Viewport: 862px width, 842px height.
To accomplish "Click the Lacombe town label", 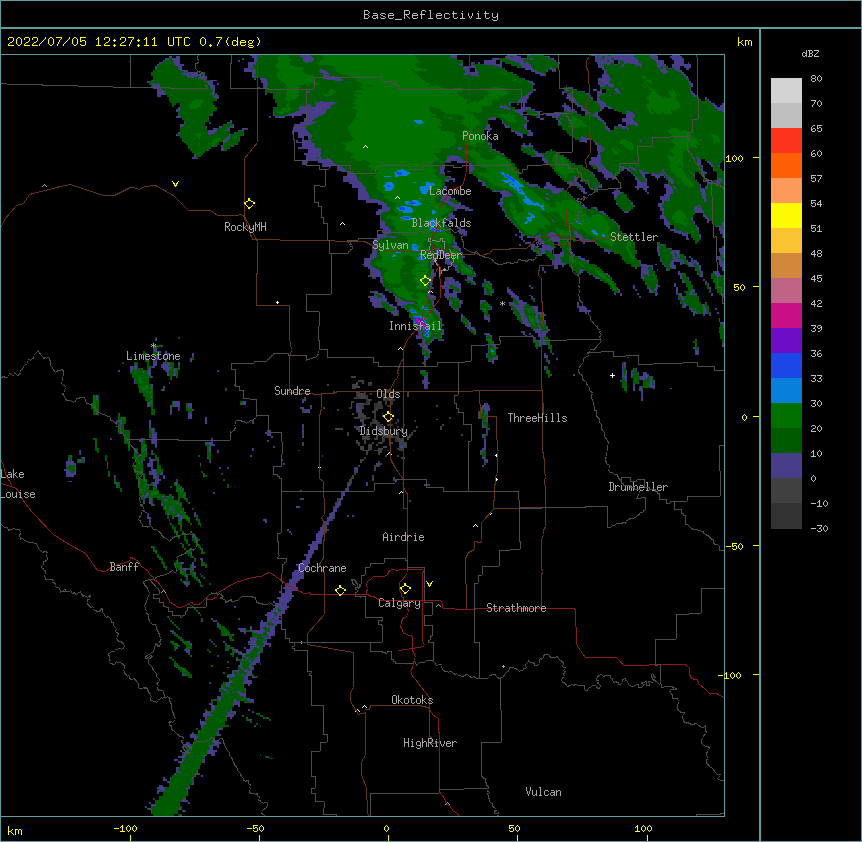I will click(450, 191).
